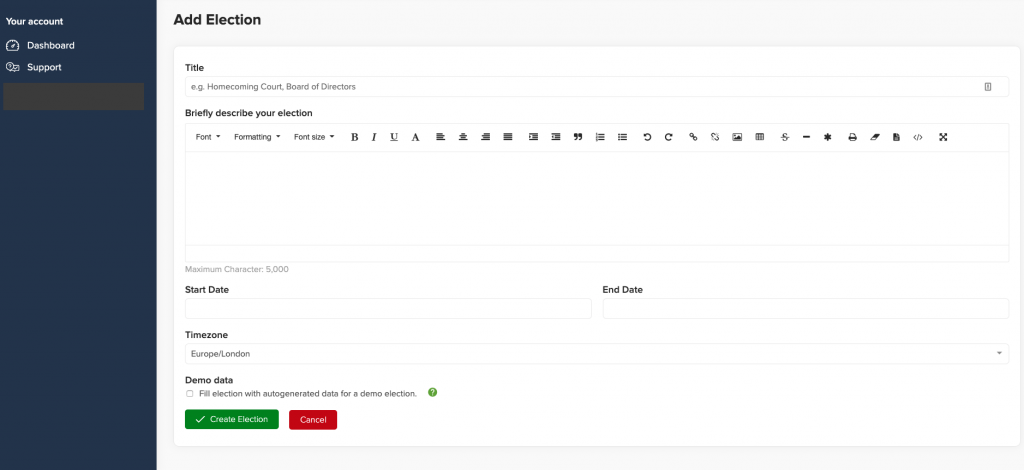Viewport: 1024px width, 470px height.
Task: Select the Start Date field
Action: coord(389,308)
